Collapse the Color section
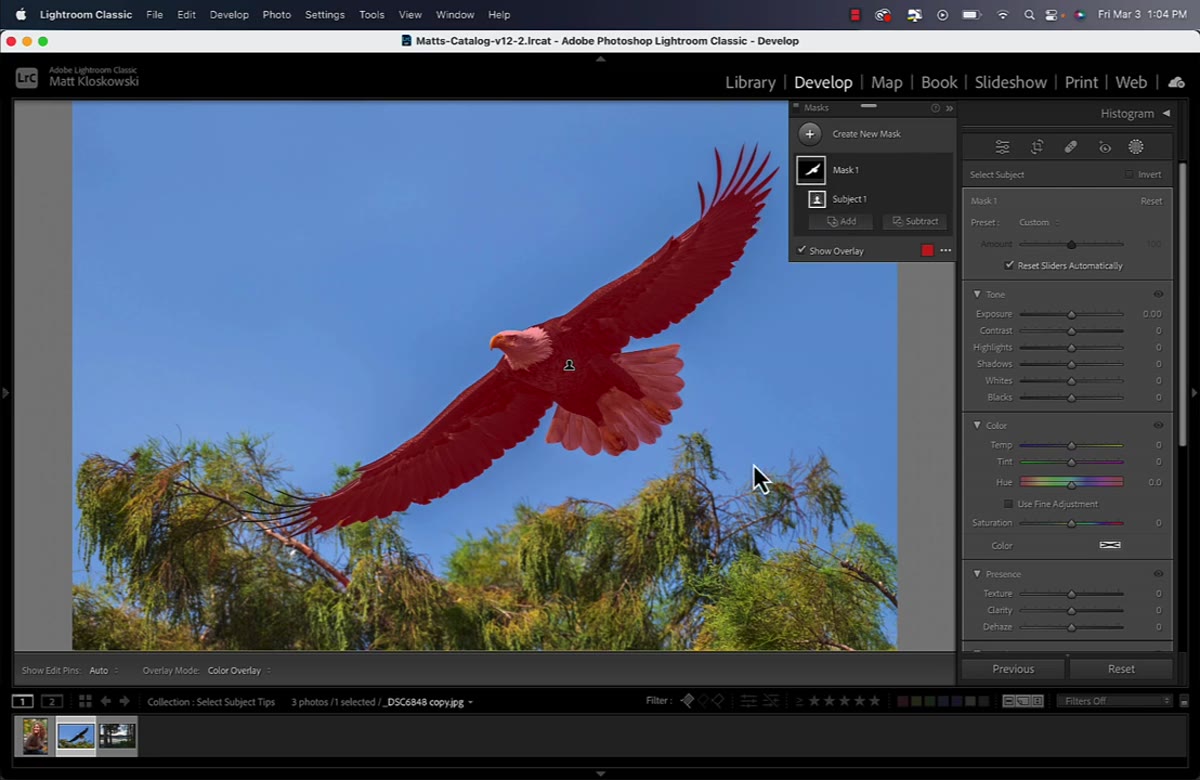 (x=977, y=425)
